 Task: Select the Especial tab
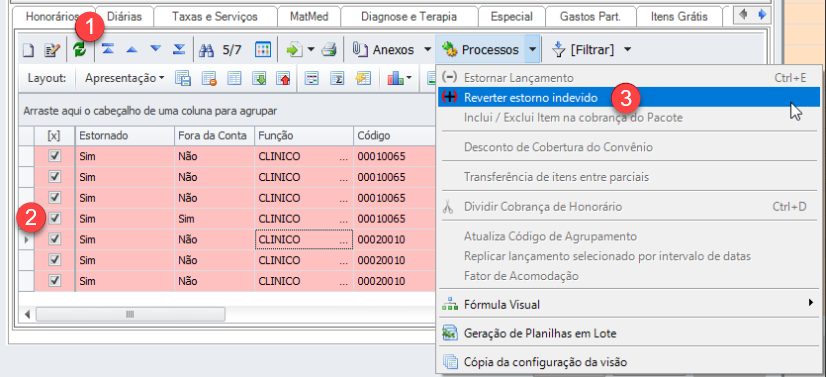(x=512, y=16)
